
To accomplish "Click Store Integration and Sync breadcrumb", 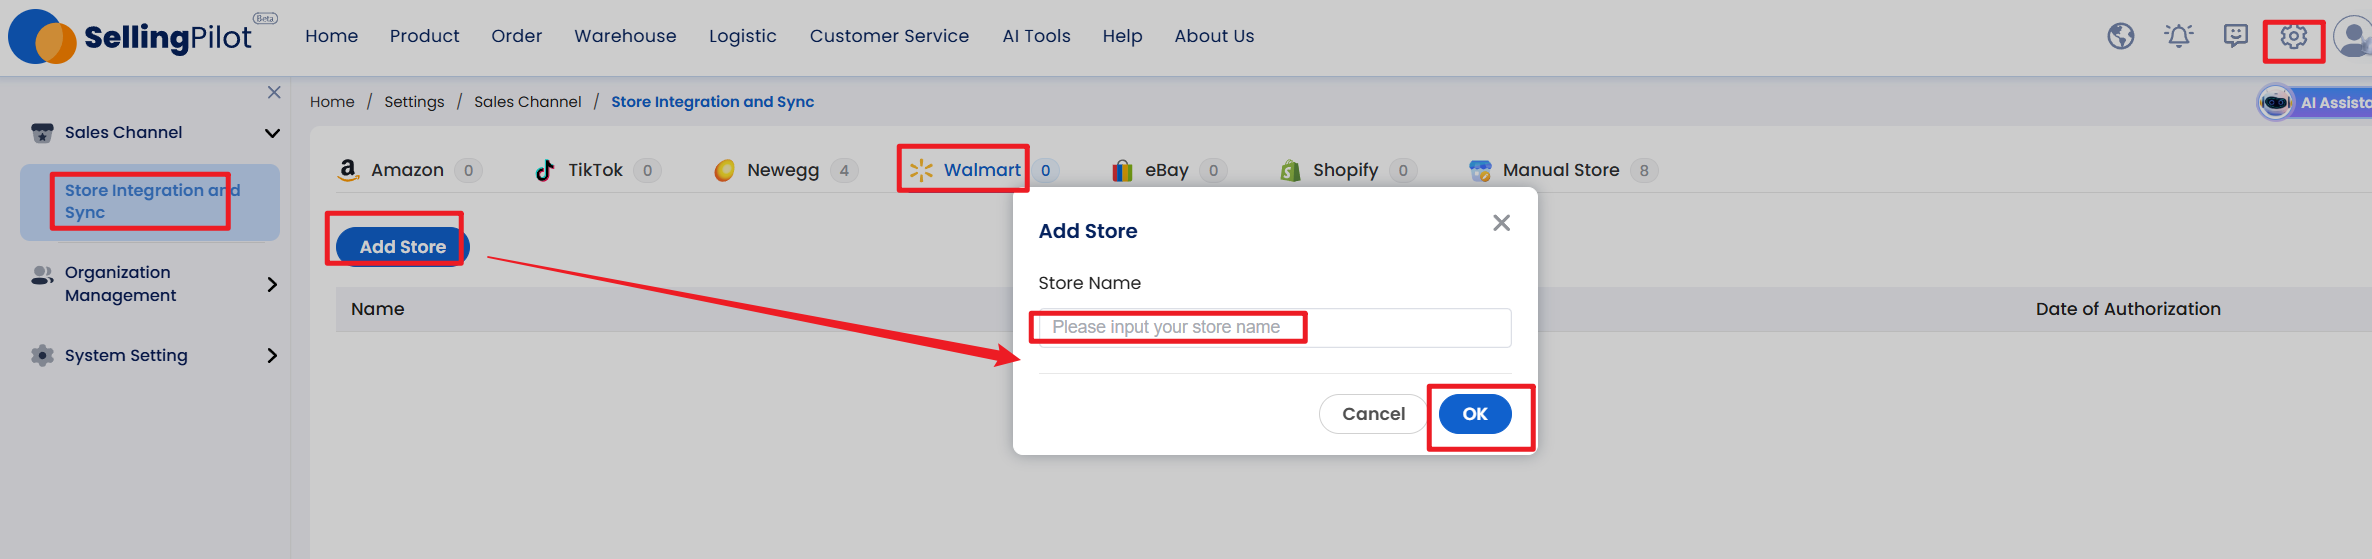I will (713, 102).
